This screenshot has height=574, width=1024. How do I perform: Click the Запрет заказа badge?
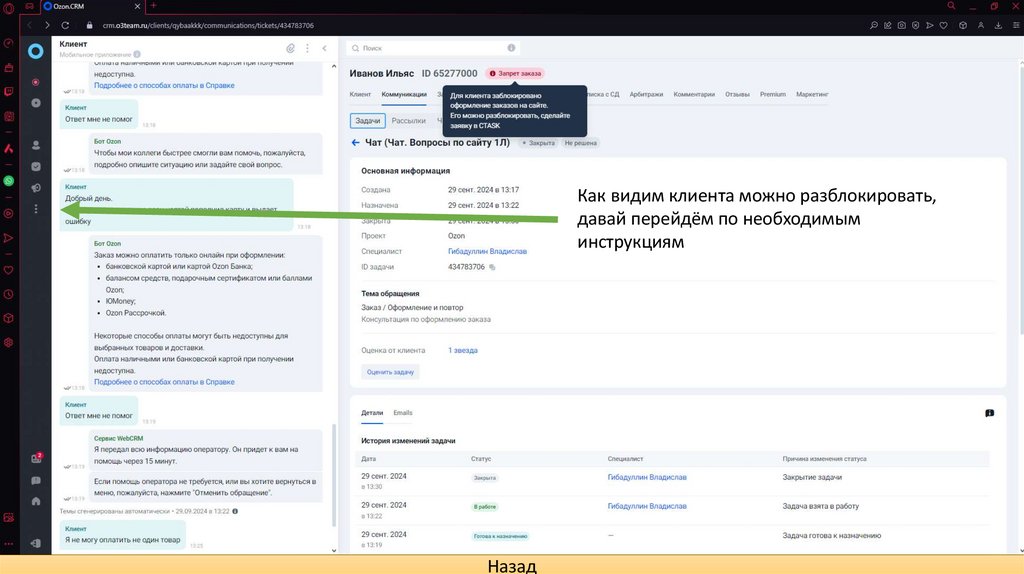(x=515, y=74)
